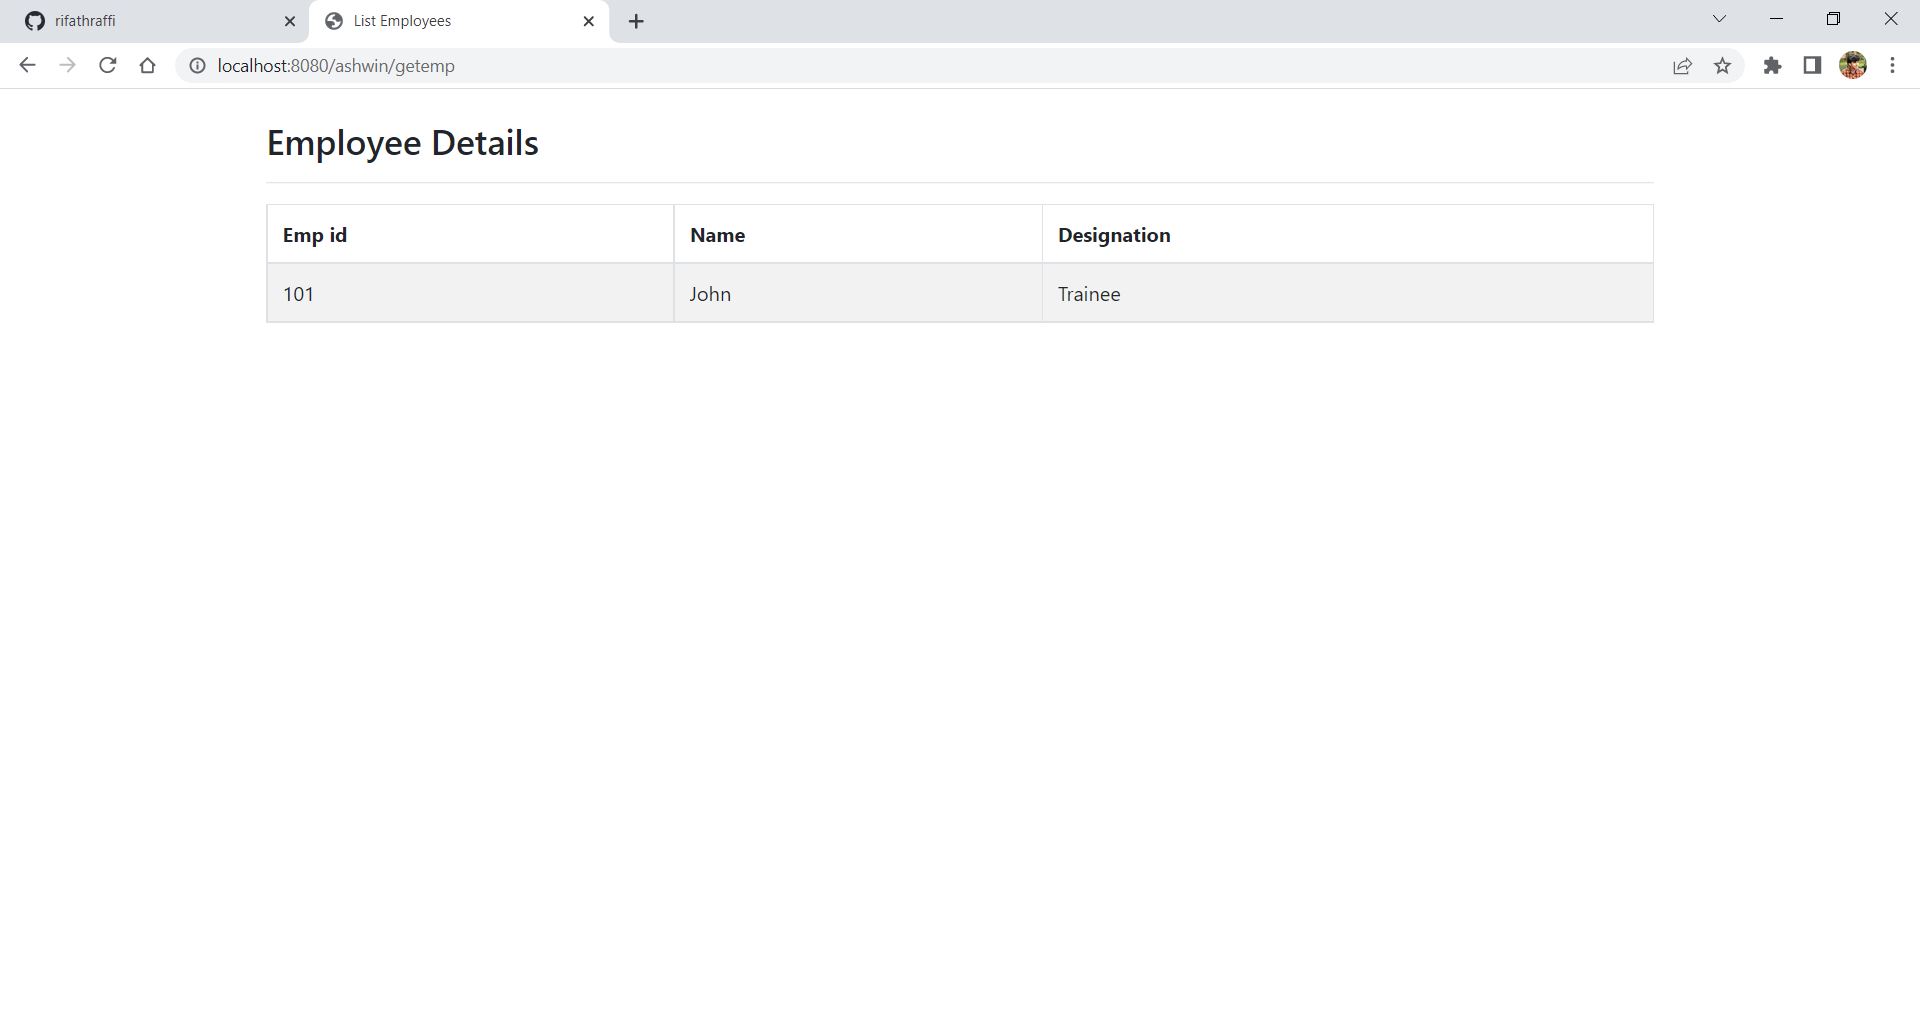Open a new browser tab
The width and height of the screenshot is (1920, 1030).
636,20
